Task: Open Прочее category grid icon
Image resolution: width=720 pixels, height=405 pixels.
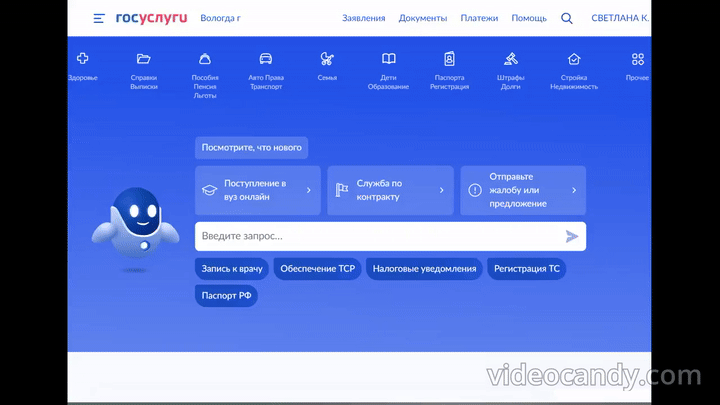Action: tap(638, 59)
